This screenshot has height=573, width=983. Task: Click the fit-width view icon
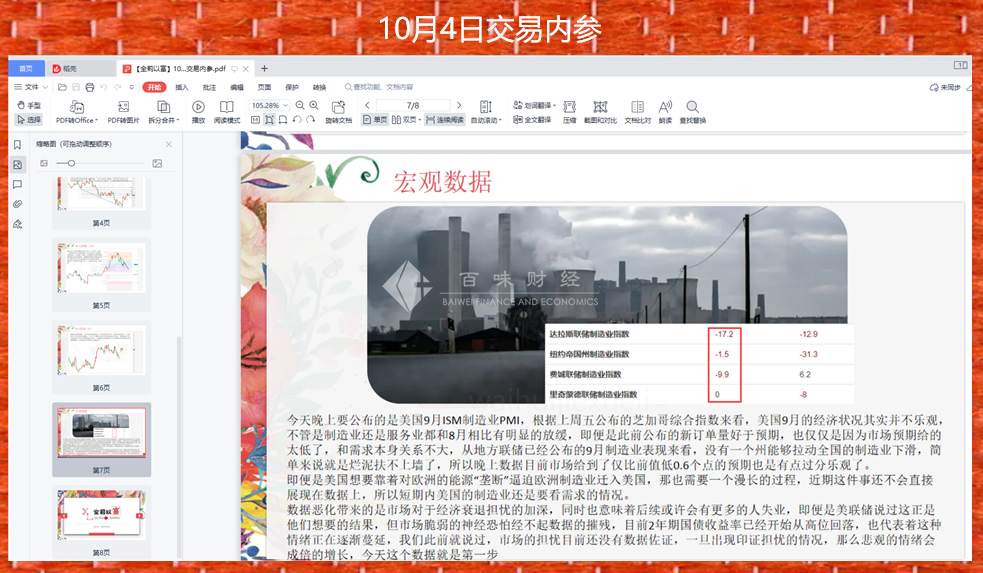(x=283, y=119)
